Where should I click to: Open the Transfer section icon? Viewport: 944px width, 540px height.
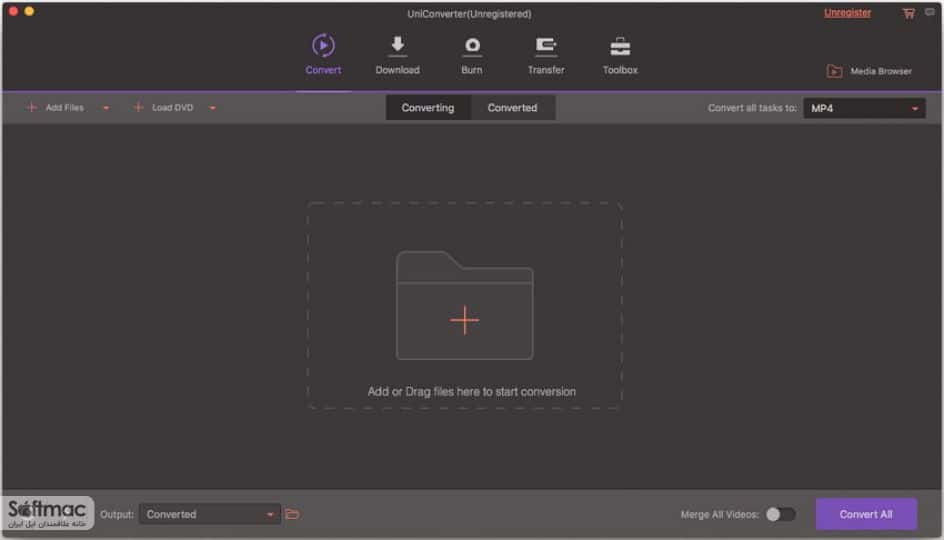pos(546,46)
